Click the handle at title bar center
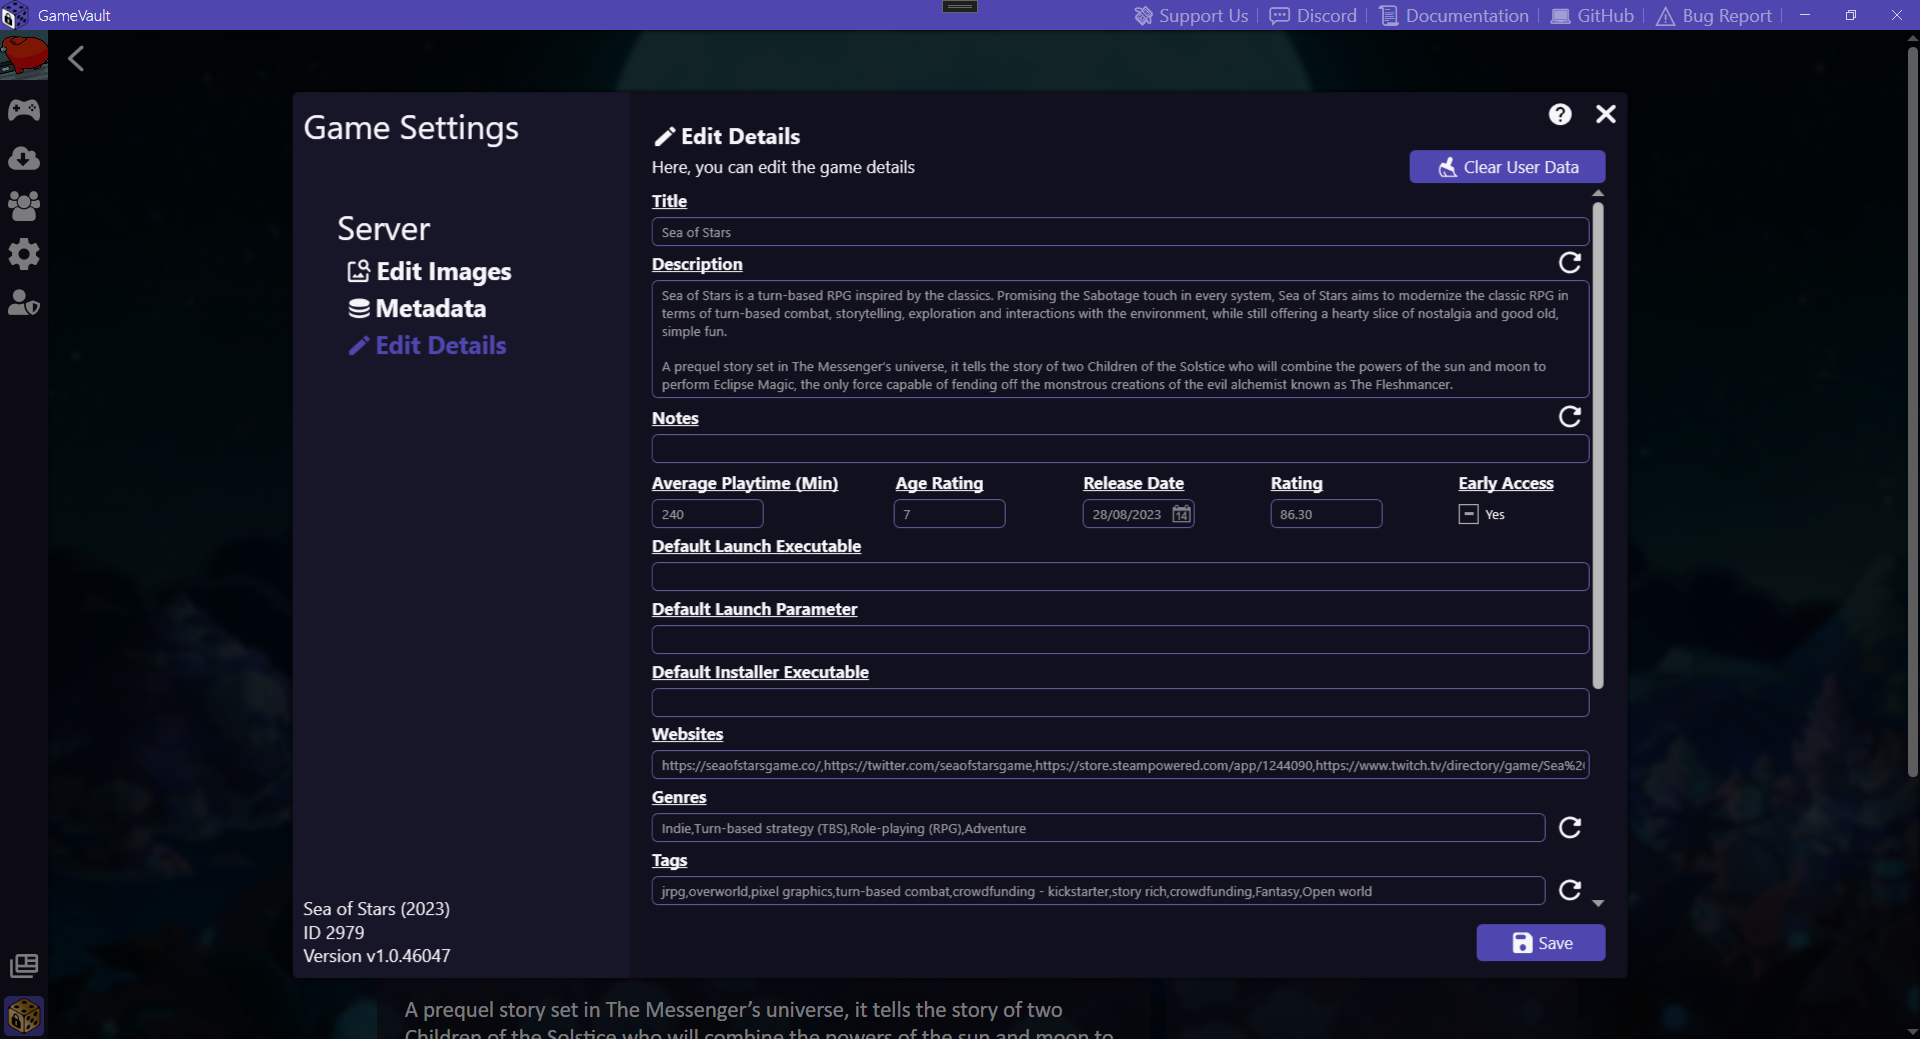Screen dimensions: 1920x1039 [x=960, y=7]
